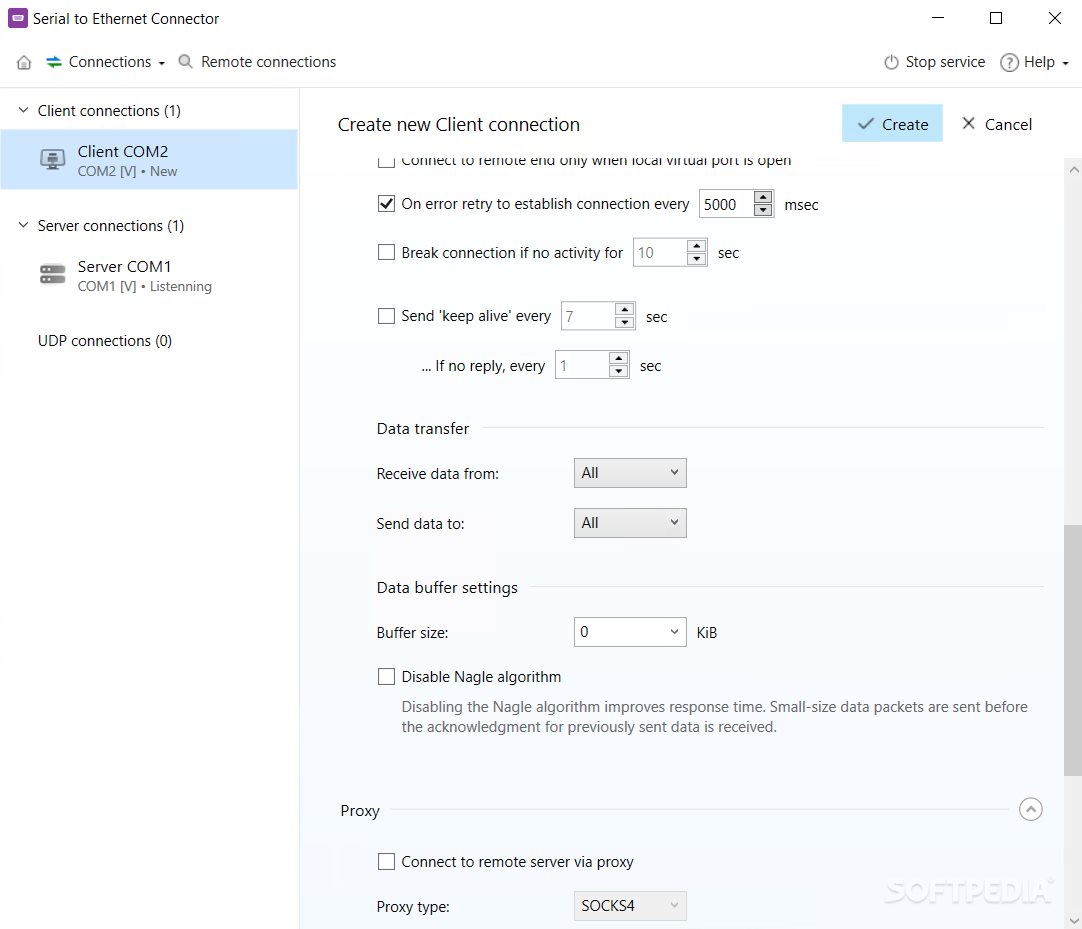Increase retry msec with up arrow
Viewport: 1082px width, 929px height.
click(x=763, y=197)
